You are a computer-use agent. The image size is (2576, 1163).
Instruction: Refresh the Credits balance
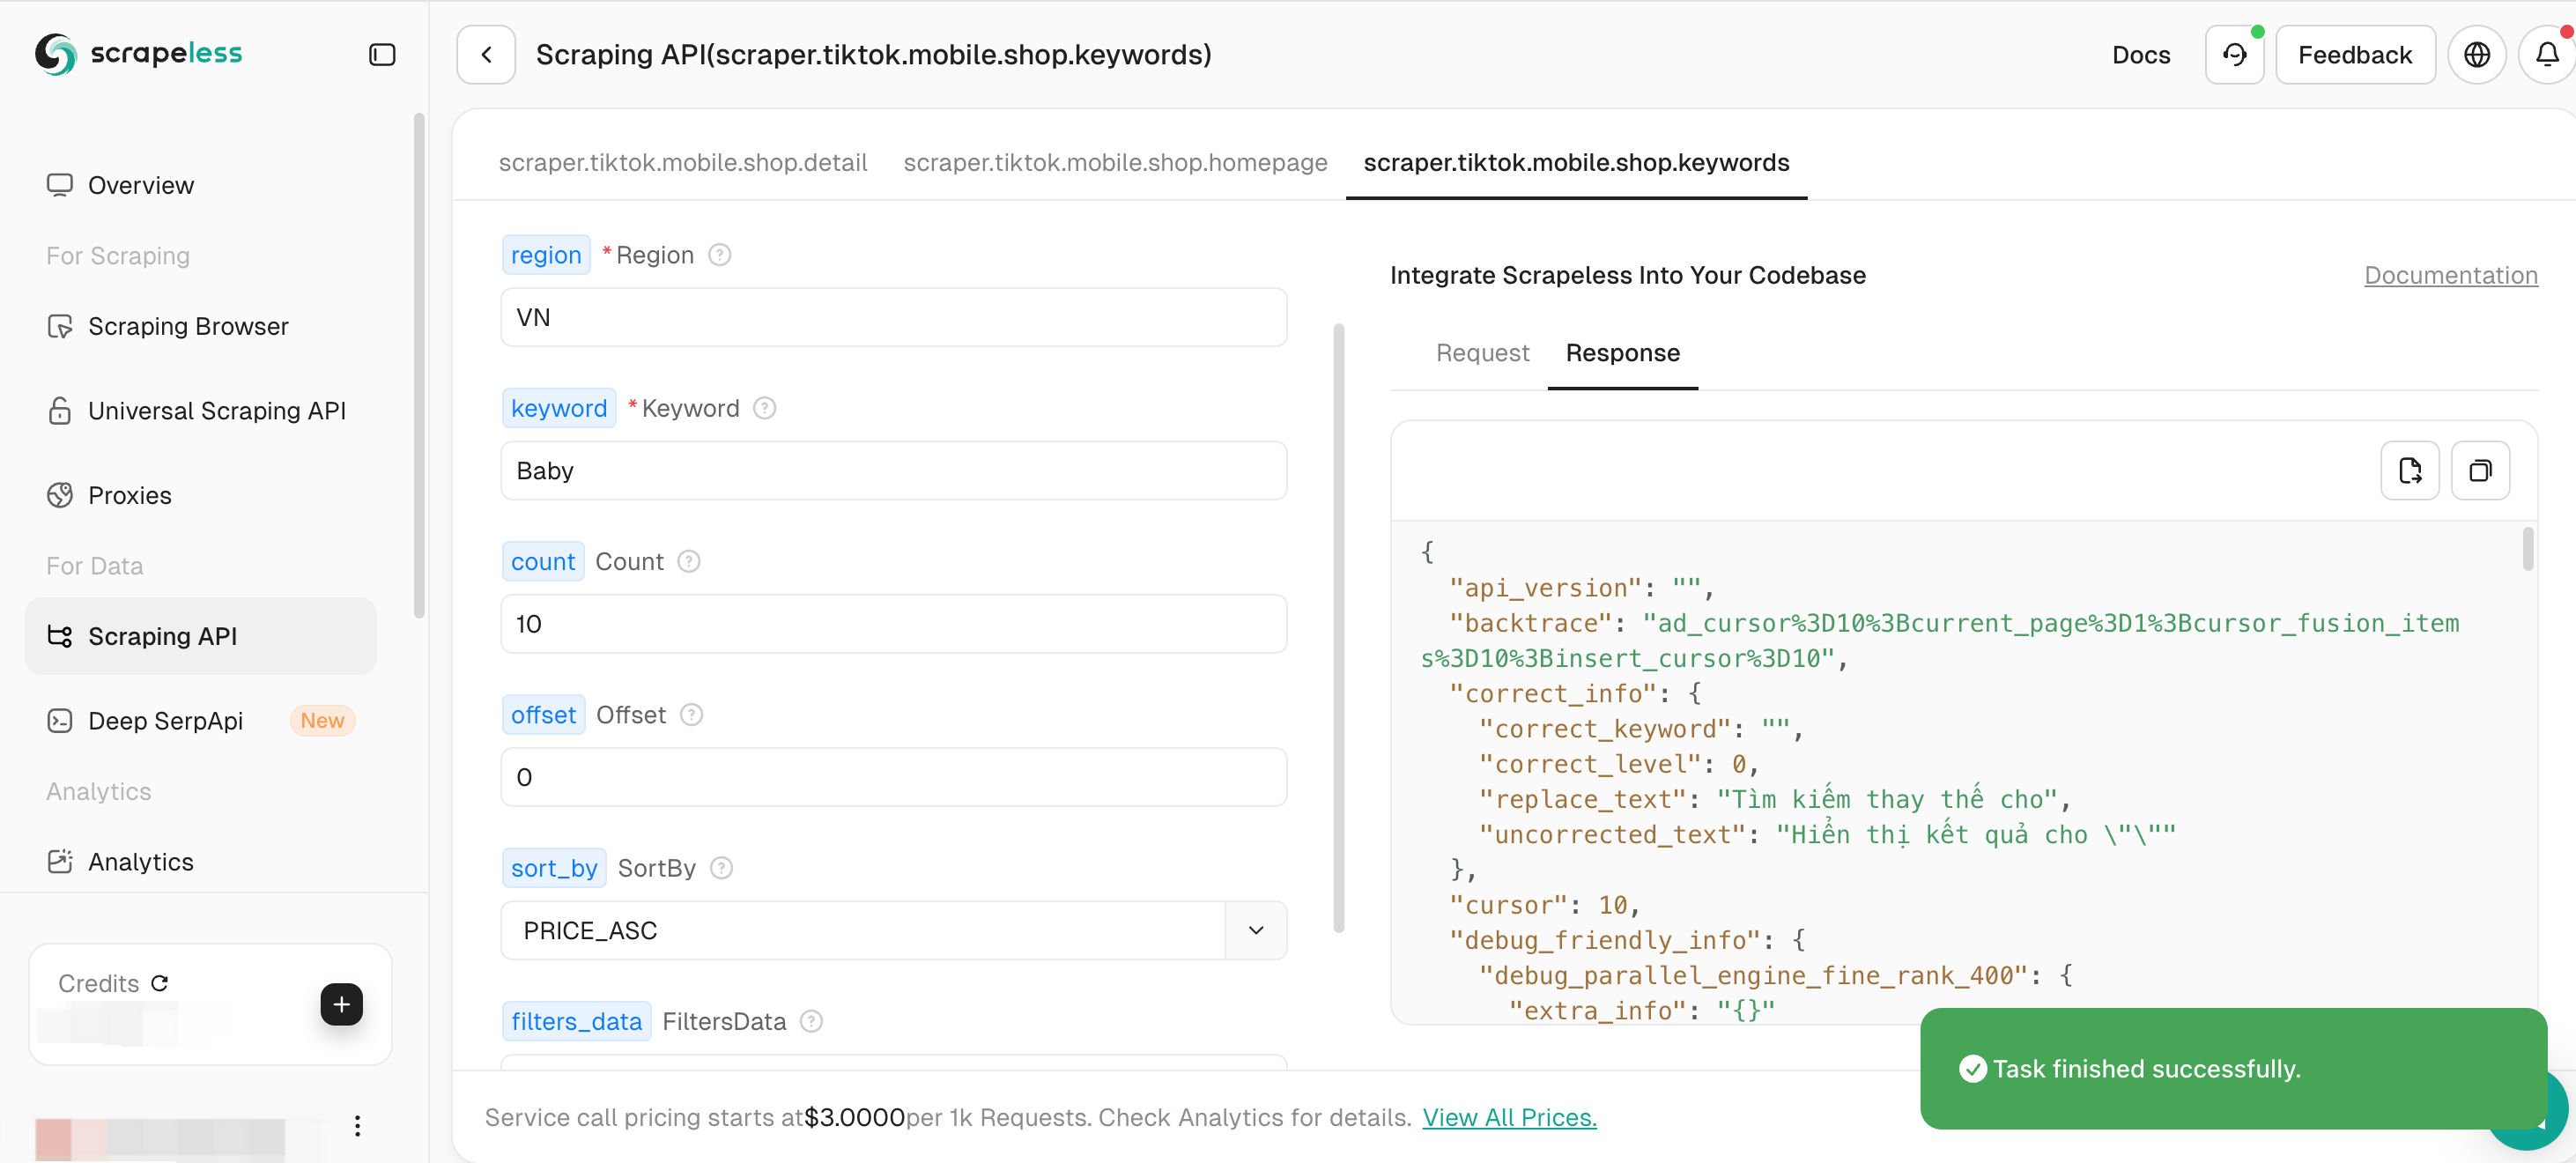tap(160, 983)
